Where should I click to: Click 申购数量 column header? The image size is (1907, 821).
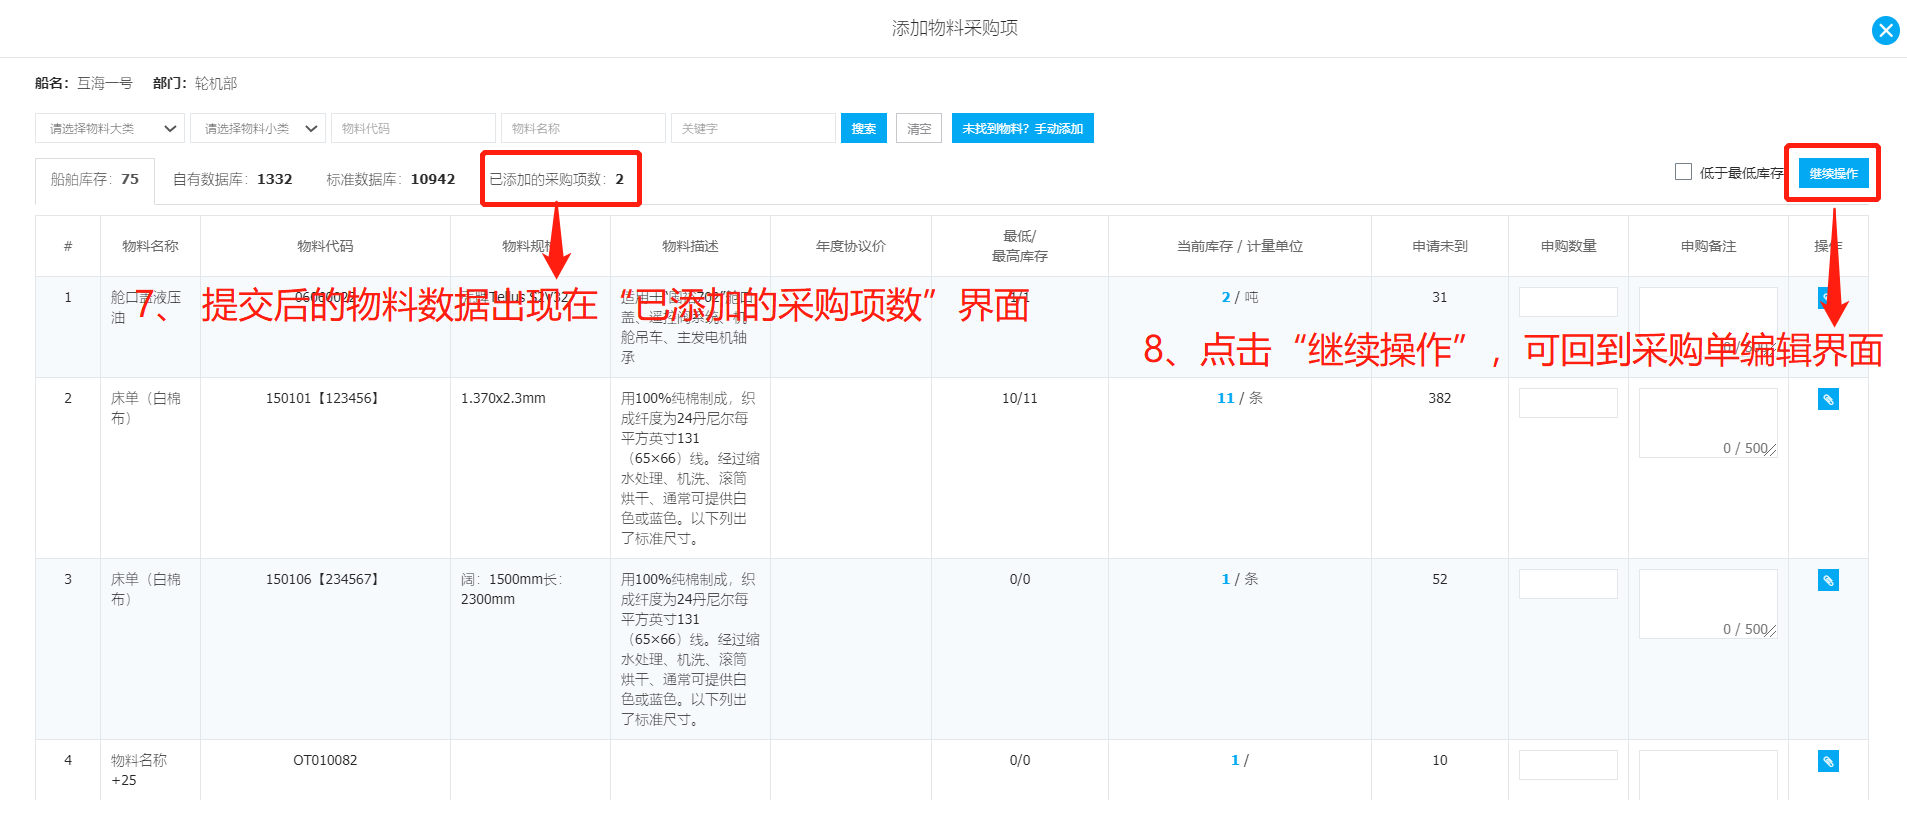pyautogui.click(x=1568, y=246)
